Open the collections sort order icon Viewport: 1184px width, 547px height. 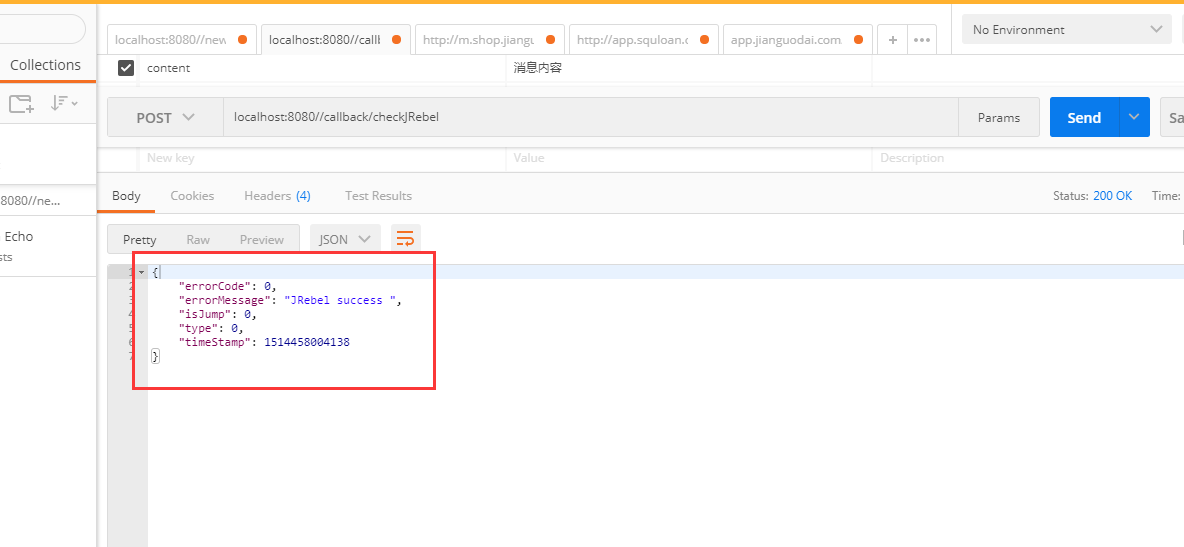[64, 103]
